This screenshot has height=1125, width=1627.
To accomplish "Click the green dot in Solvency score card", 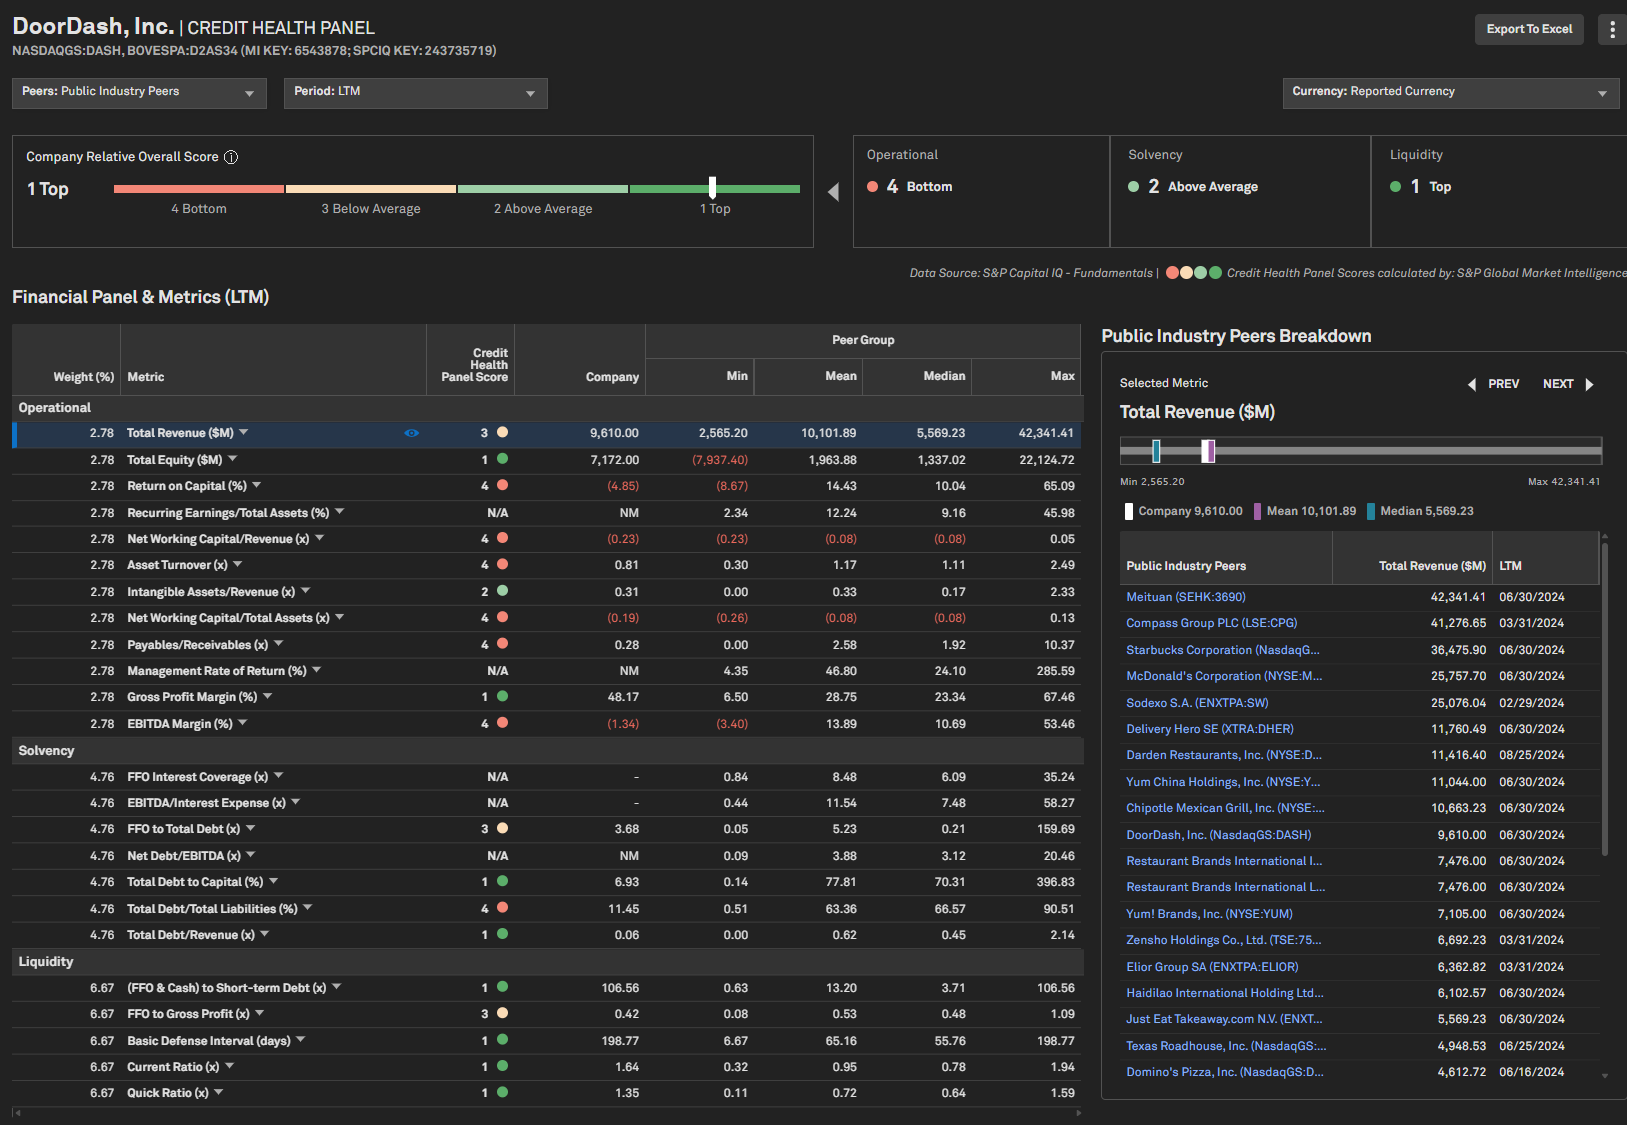I will (1134, 186).
